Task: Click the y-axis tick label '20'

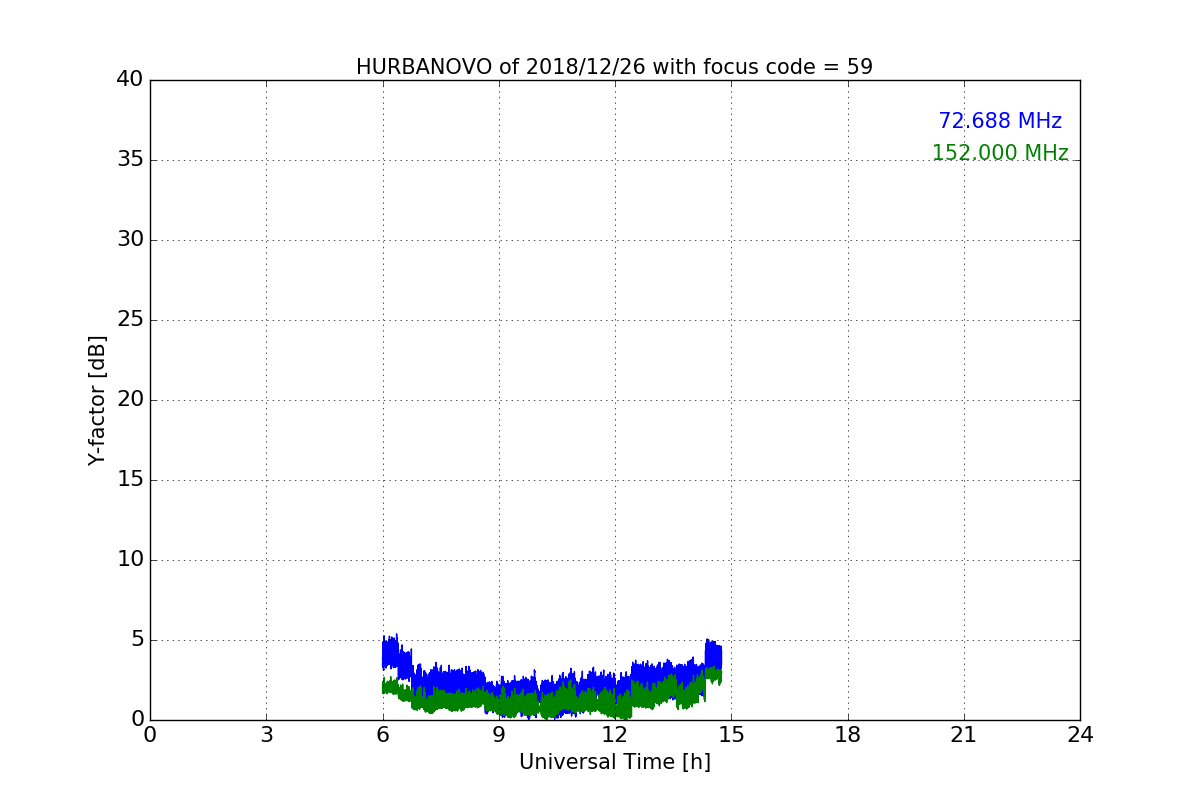Action: [130, 400]
